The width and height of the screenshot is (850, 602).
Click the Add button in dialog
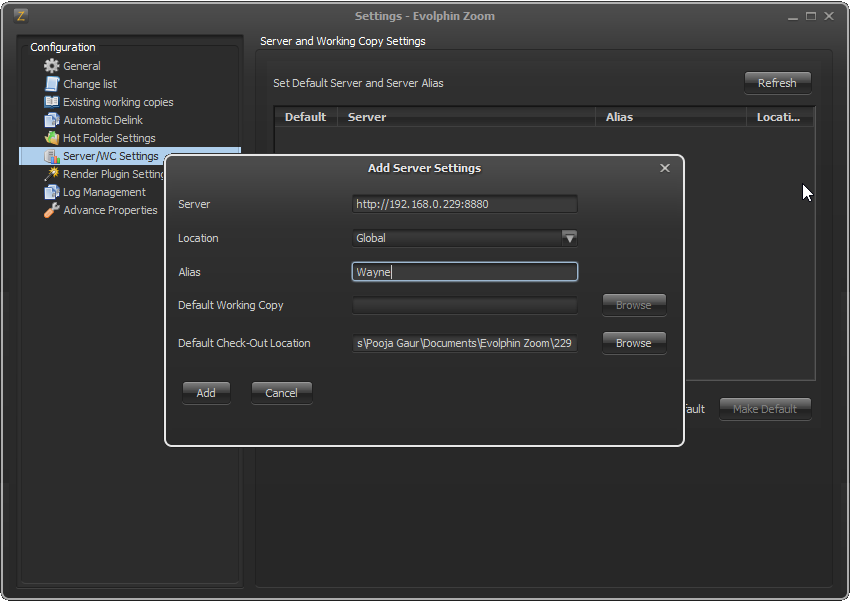pyautogui.click(x=206, y=393)
